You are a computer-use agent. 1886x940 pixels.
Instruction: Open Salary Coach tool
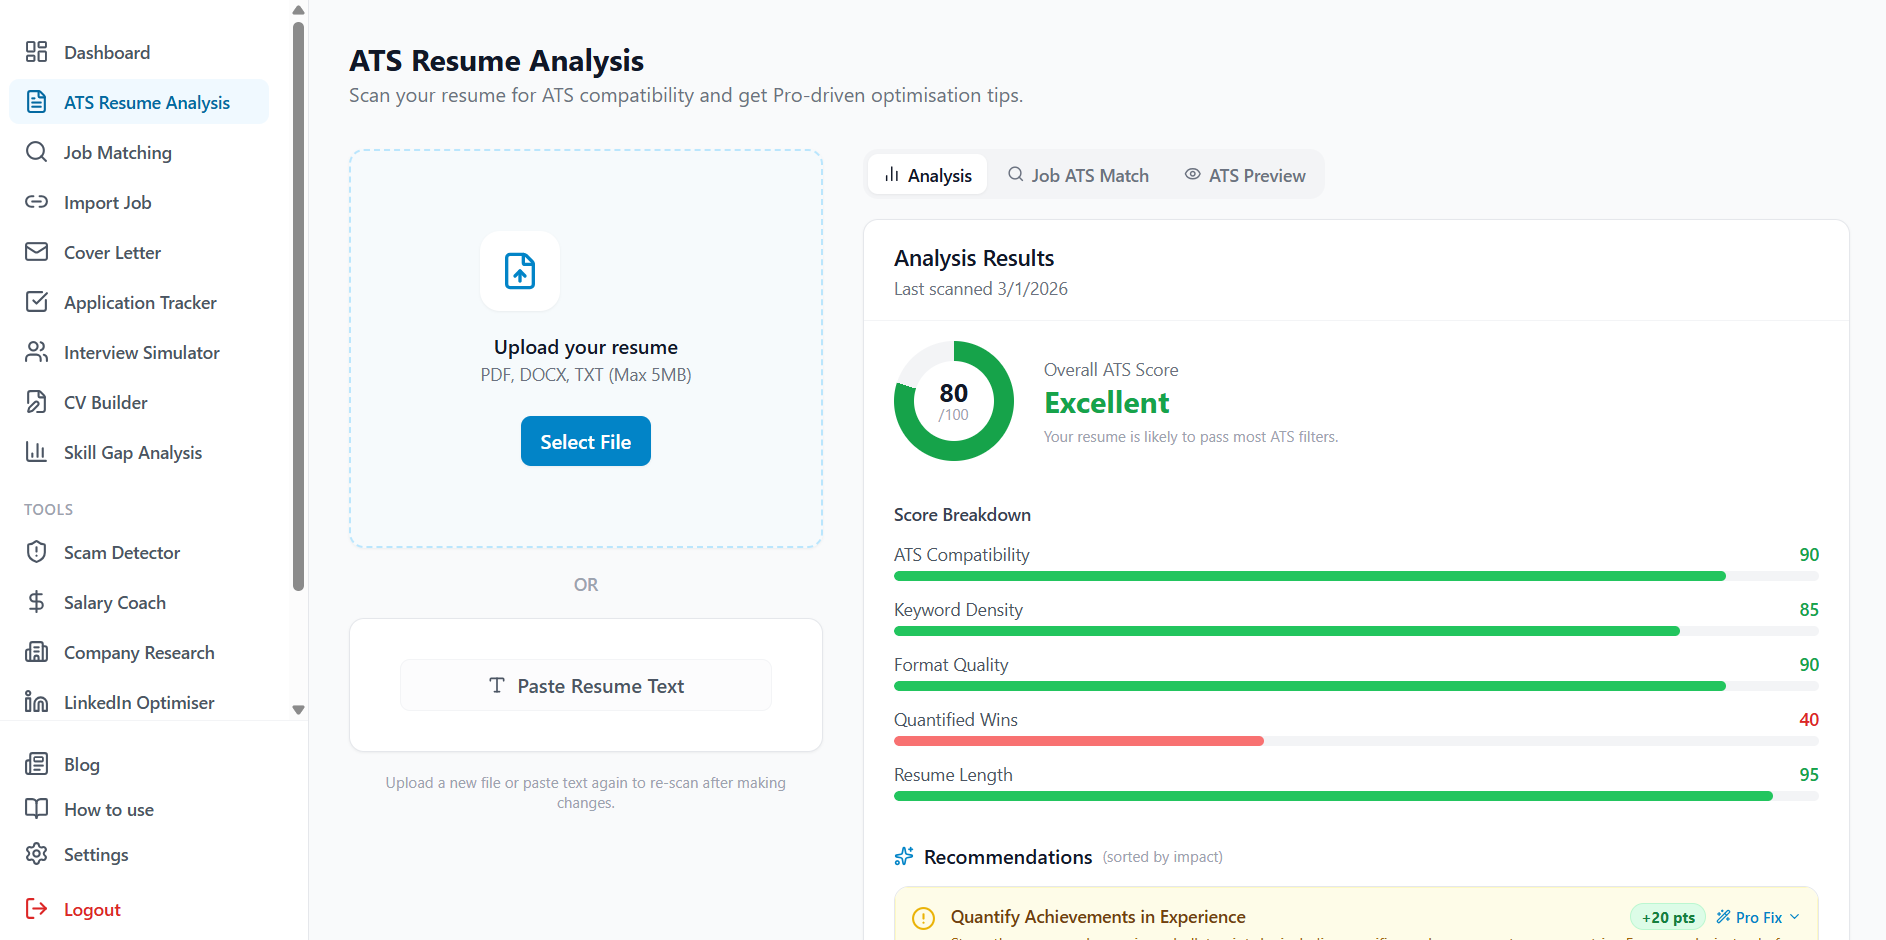click(139, 602)
